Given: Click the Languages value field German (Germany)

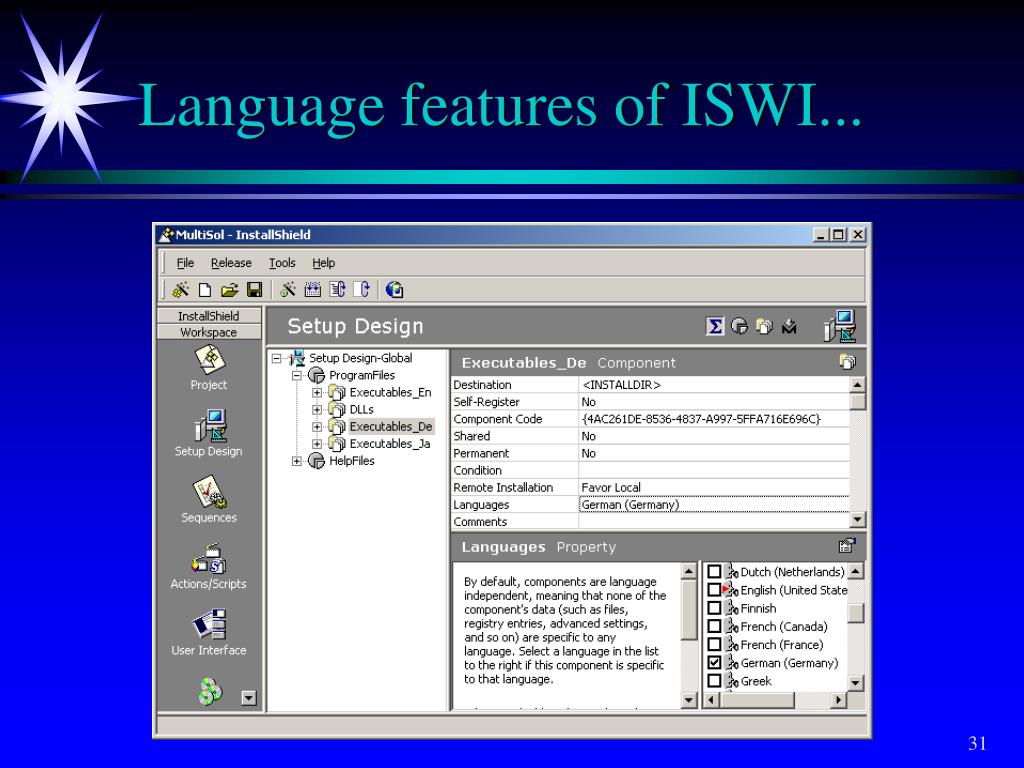Looking at the screenshot, I should click(714, 504).
